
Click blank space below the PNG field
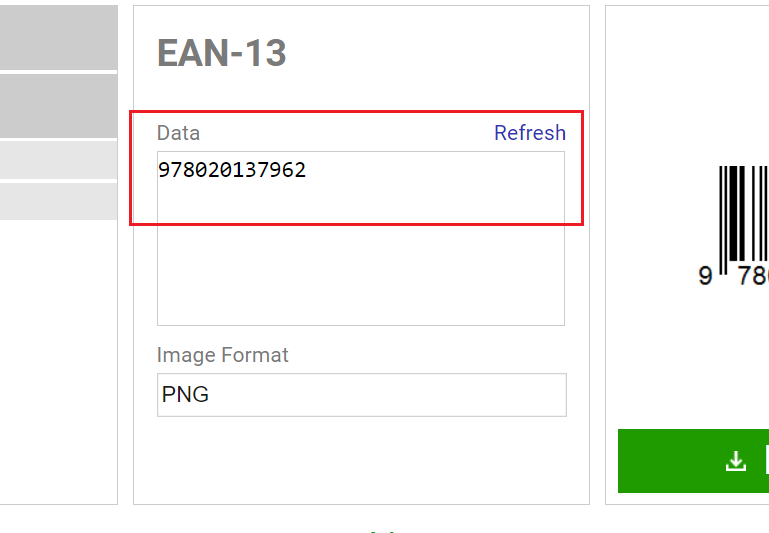360,460
